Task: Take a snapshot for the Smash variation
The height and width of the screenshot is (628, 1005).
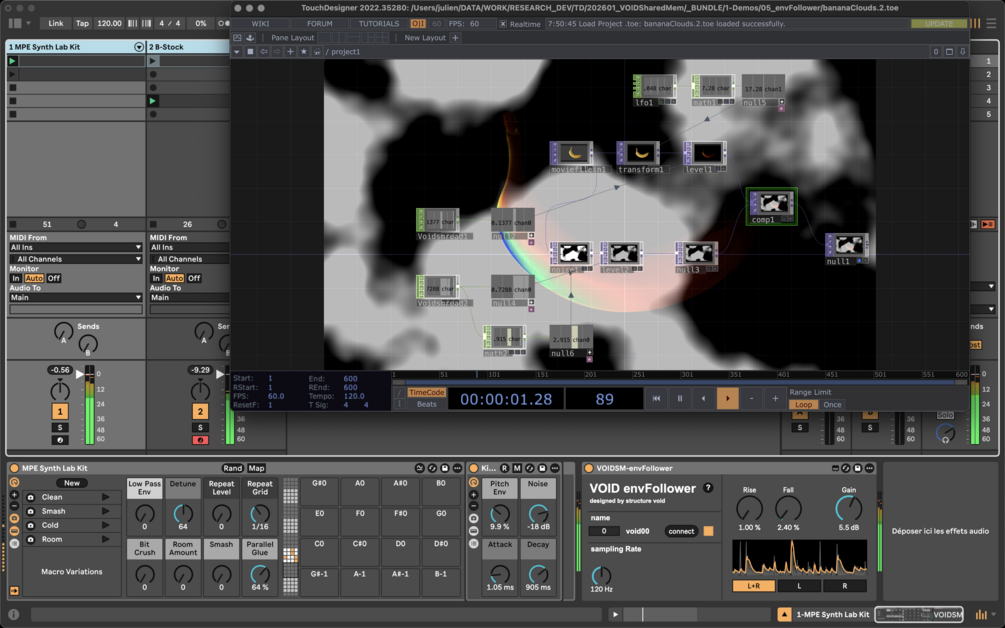Action: 30,511
